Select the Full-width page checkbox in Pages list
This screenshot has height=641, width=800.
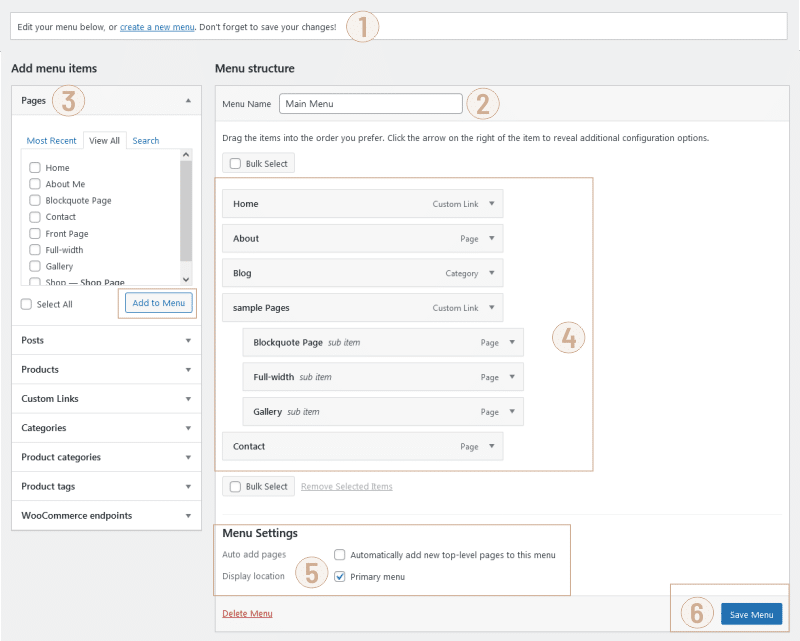coord(35,250)
